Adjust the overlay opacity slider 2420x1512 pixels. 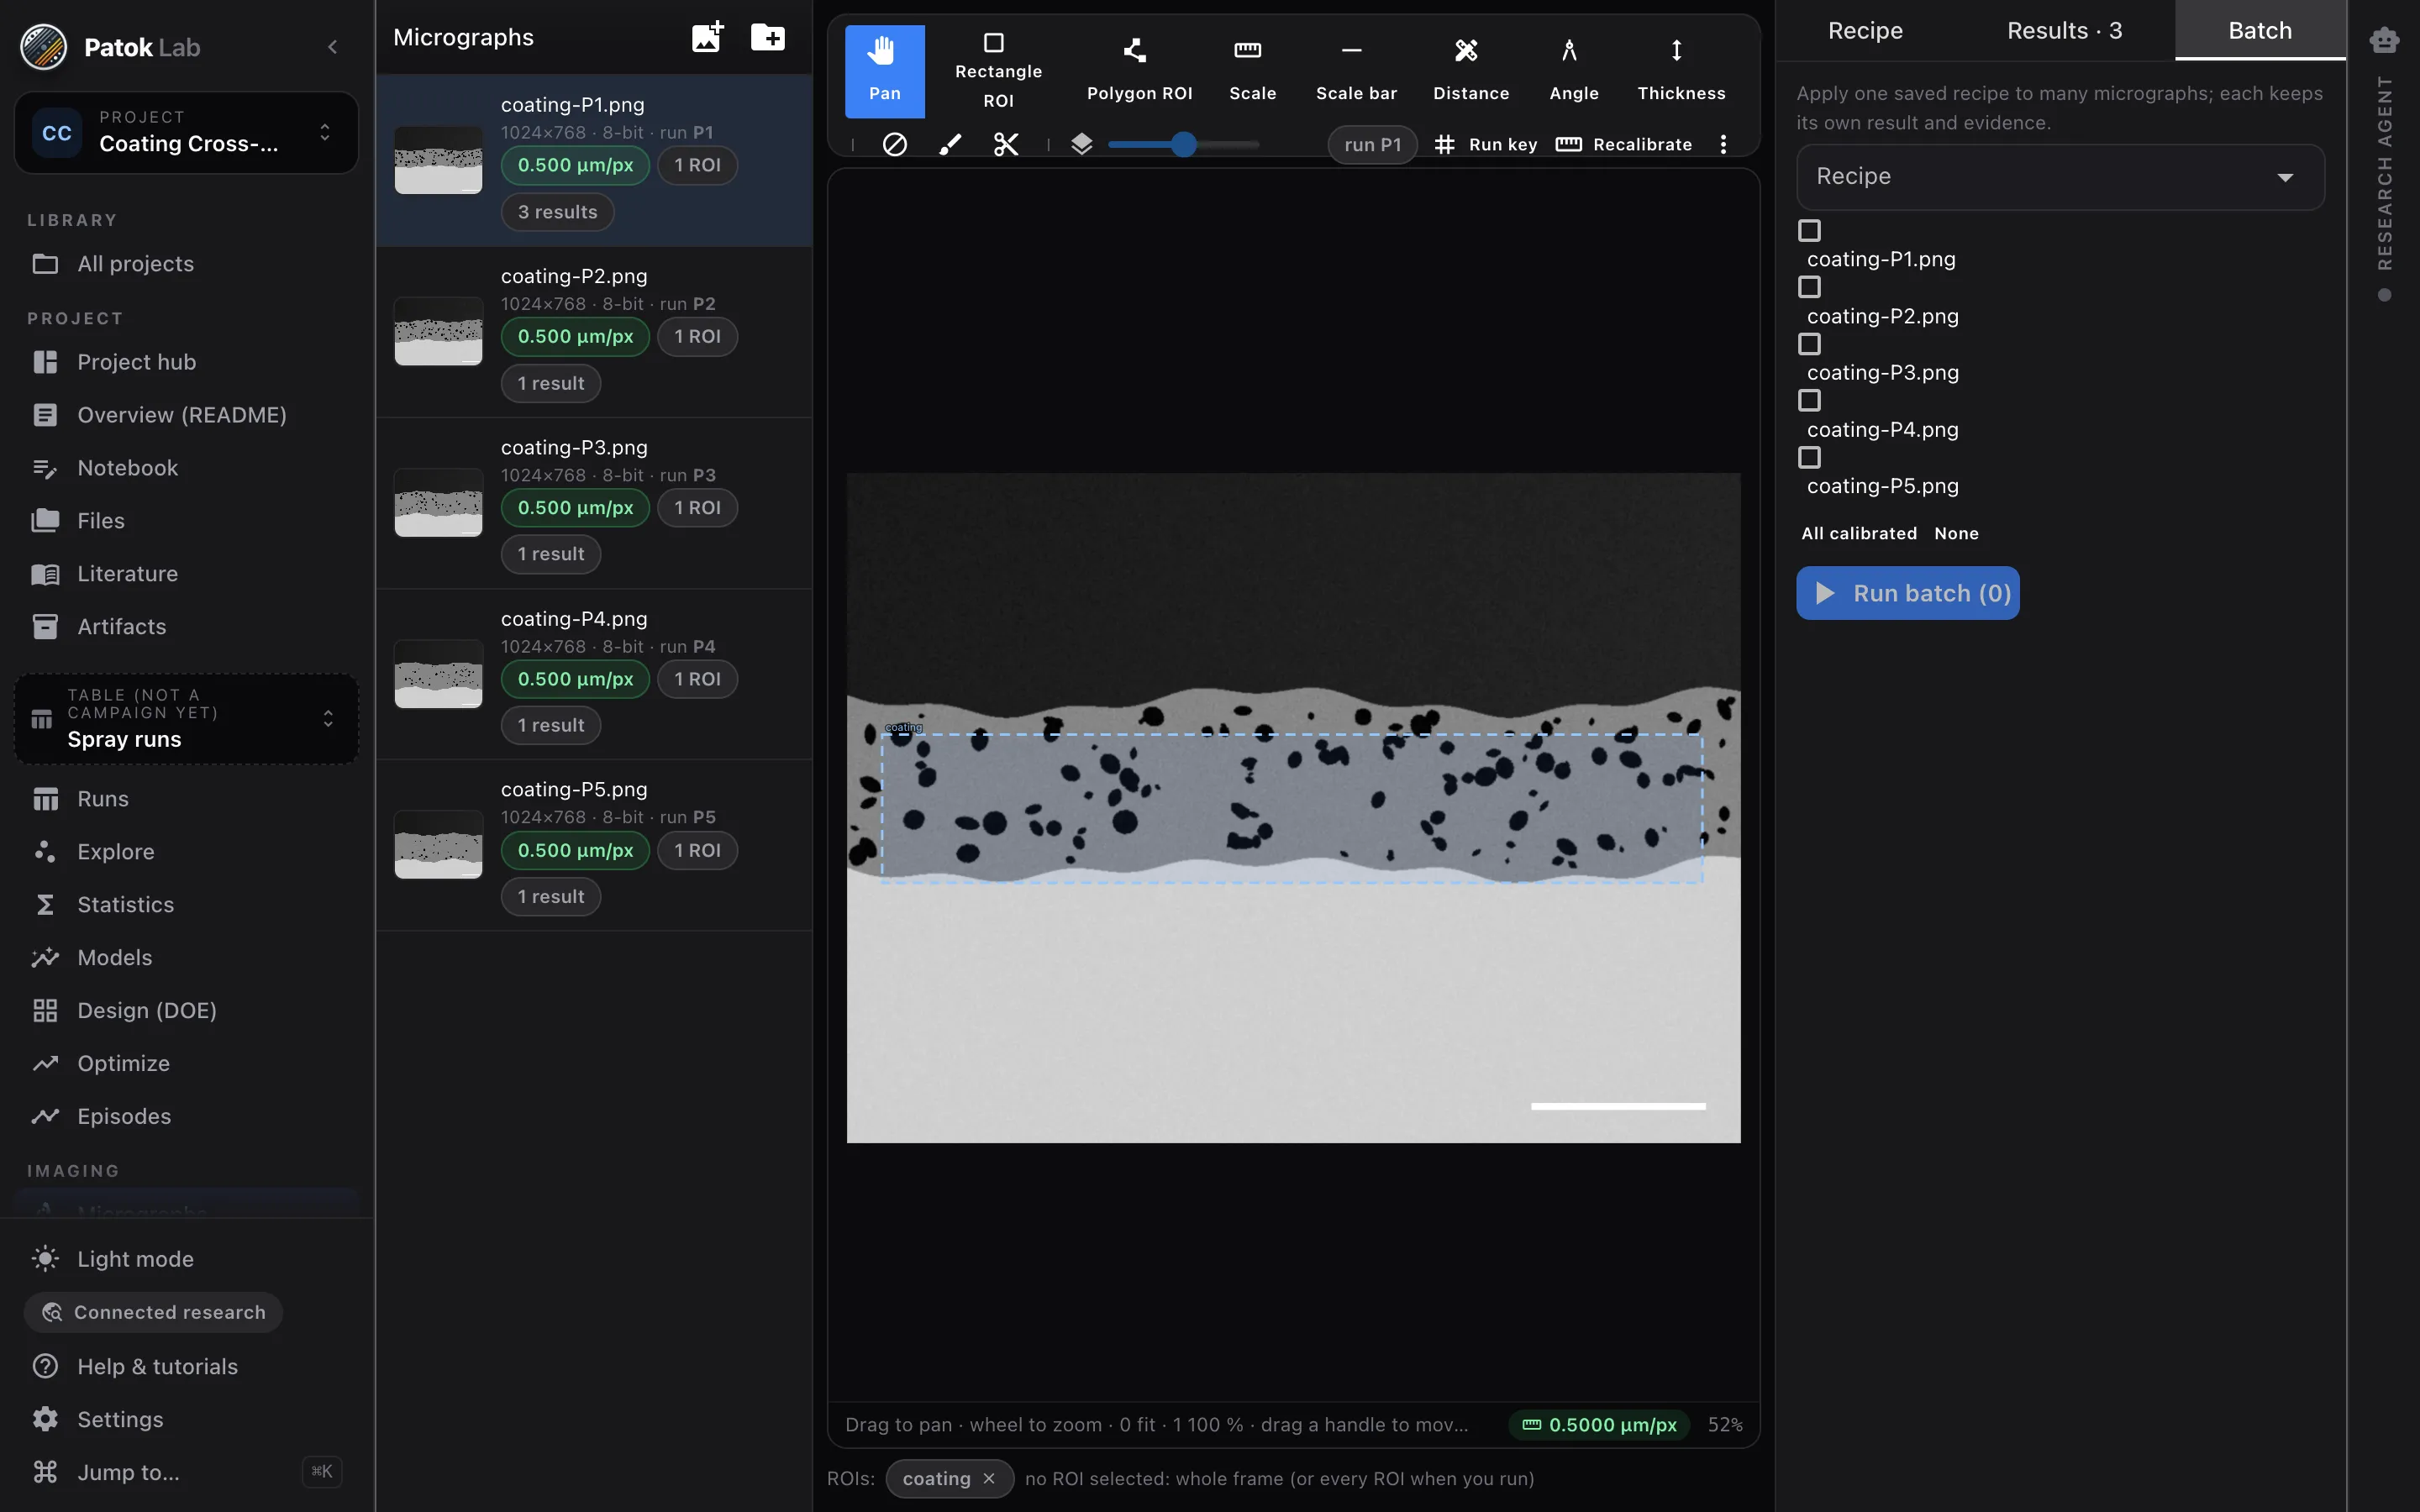click(x=1183, y=144)
